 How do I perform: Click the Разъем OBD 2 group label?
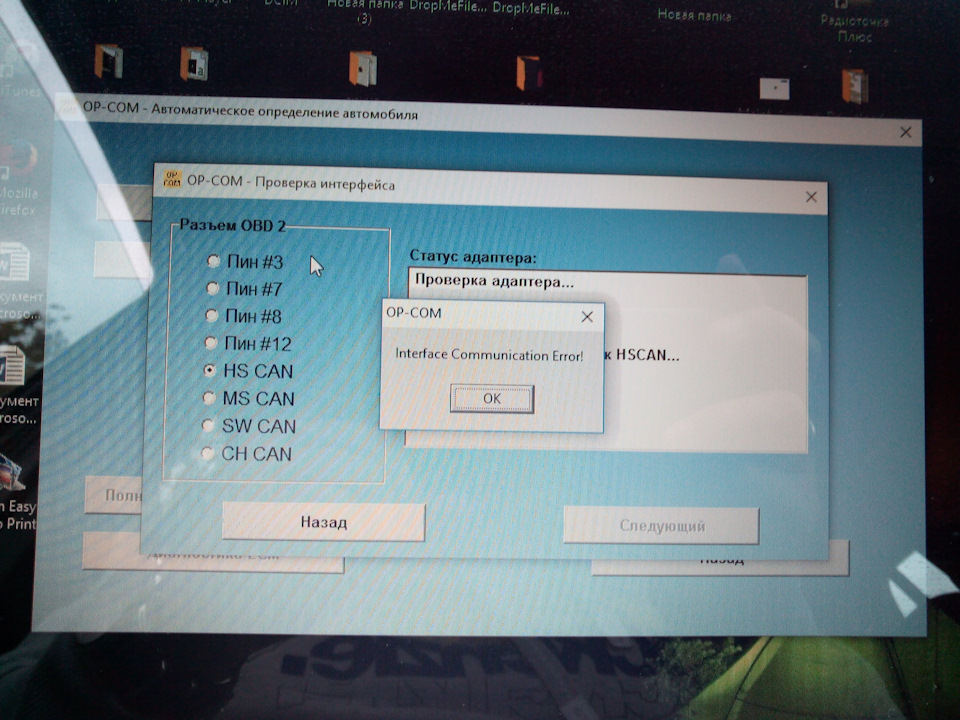[x=233, y=225]
